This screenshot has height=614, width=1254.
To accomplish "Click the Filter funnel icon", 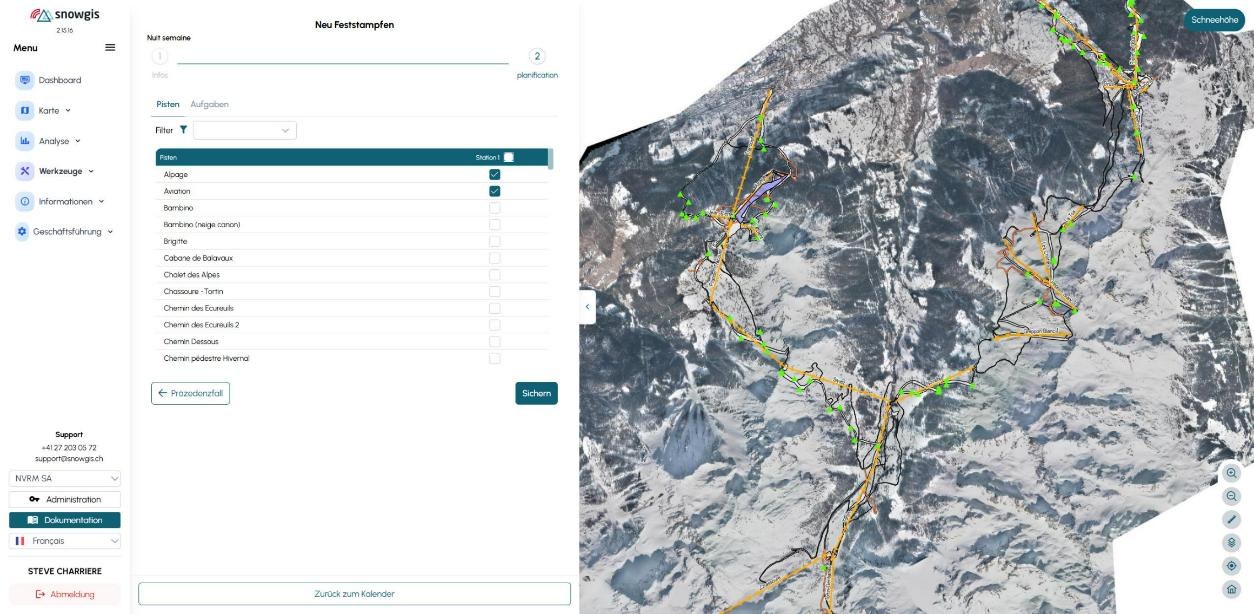I will [x=184, y=130].
